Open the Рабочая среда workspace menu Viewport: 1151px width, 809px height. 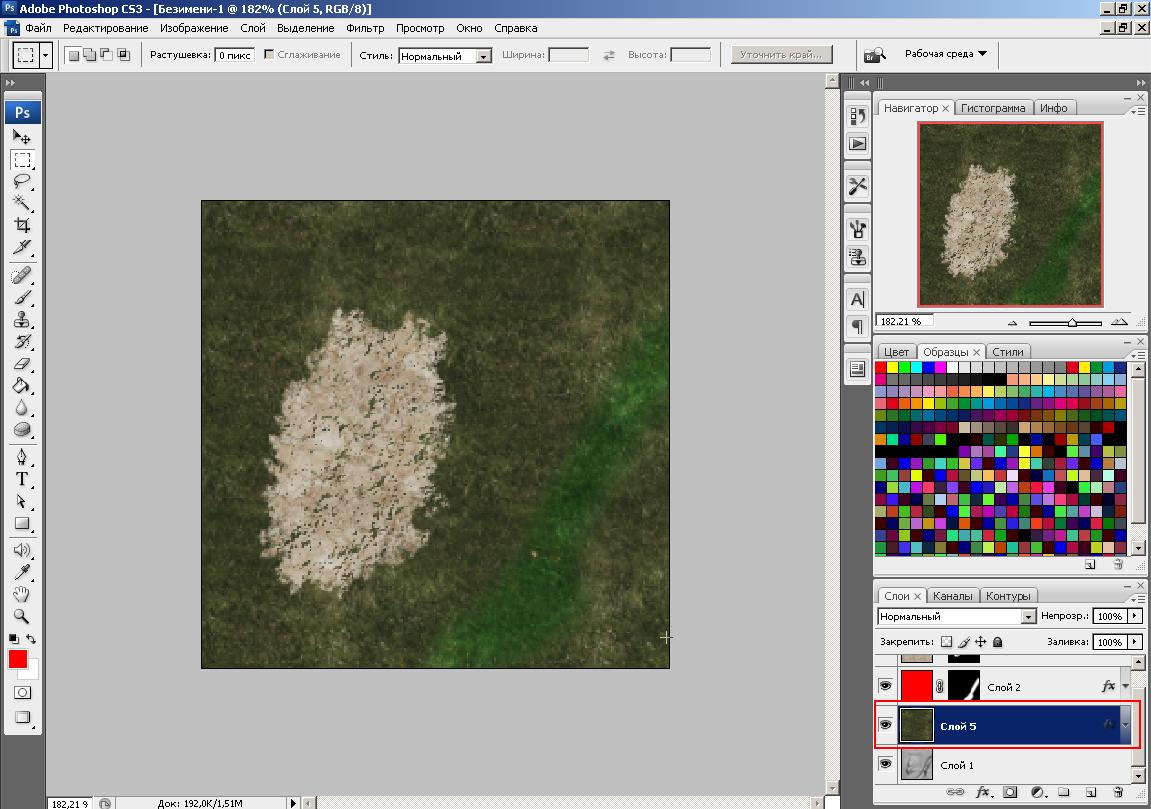pyautogui.click(x=945, y=54)
